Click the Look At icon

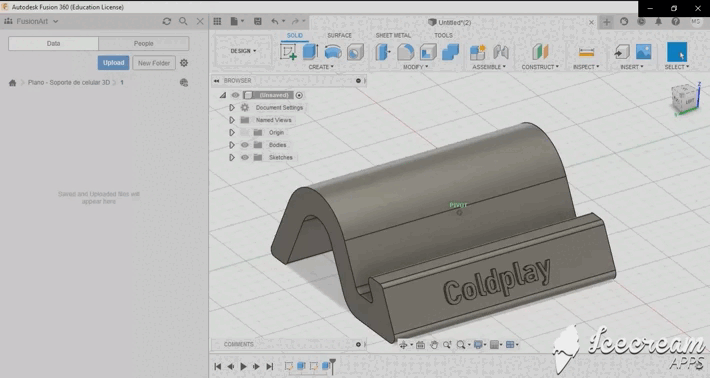click(x=420, y=345)
